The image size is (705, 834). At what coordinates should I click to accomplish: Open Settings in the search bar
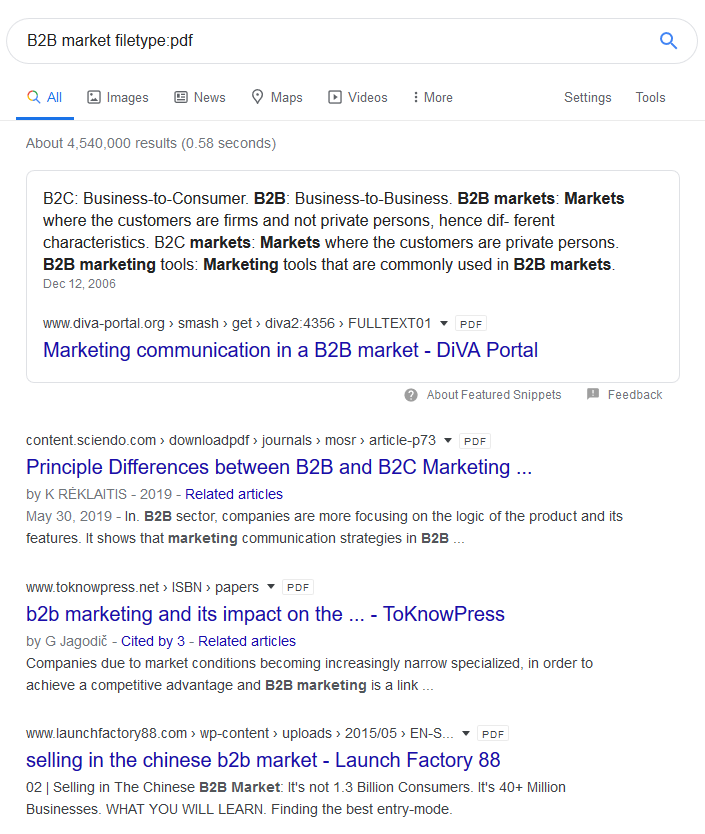[587, 97]
